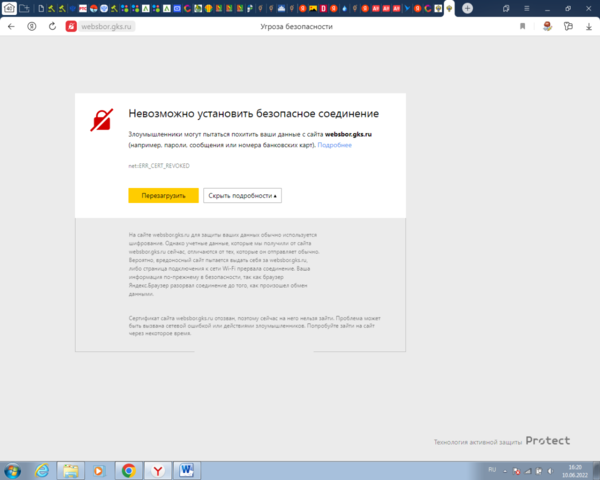Open the Yandex Browser hamburger menu

point(527,8)
